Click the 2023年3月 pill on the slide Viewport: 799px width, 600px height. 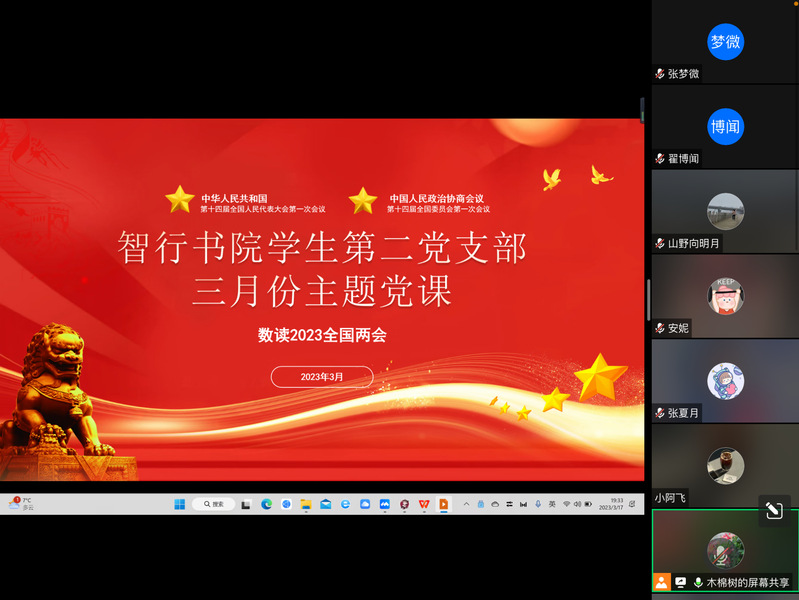pyautogui.click(x=322, y=377)
